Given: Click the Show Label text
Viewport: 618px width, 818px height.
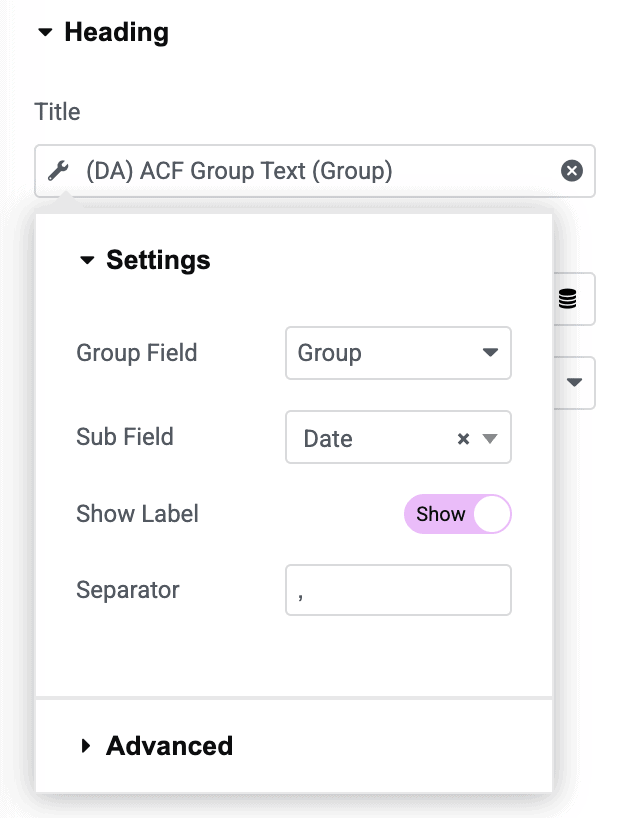Looking at the screenshot, I should pos(137,514).
